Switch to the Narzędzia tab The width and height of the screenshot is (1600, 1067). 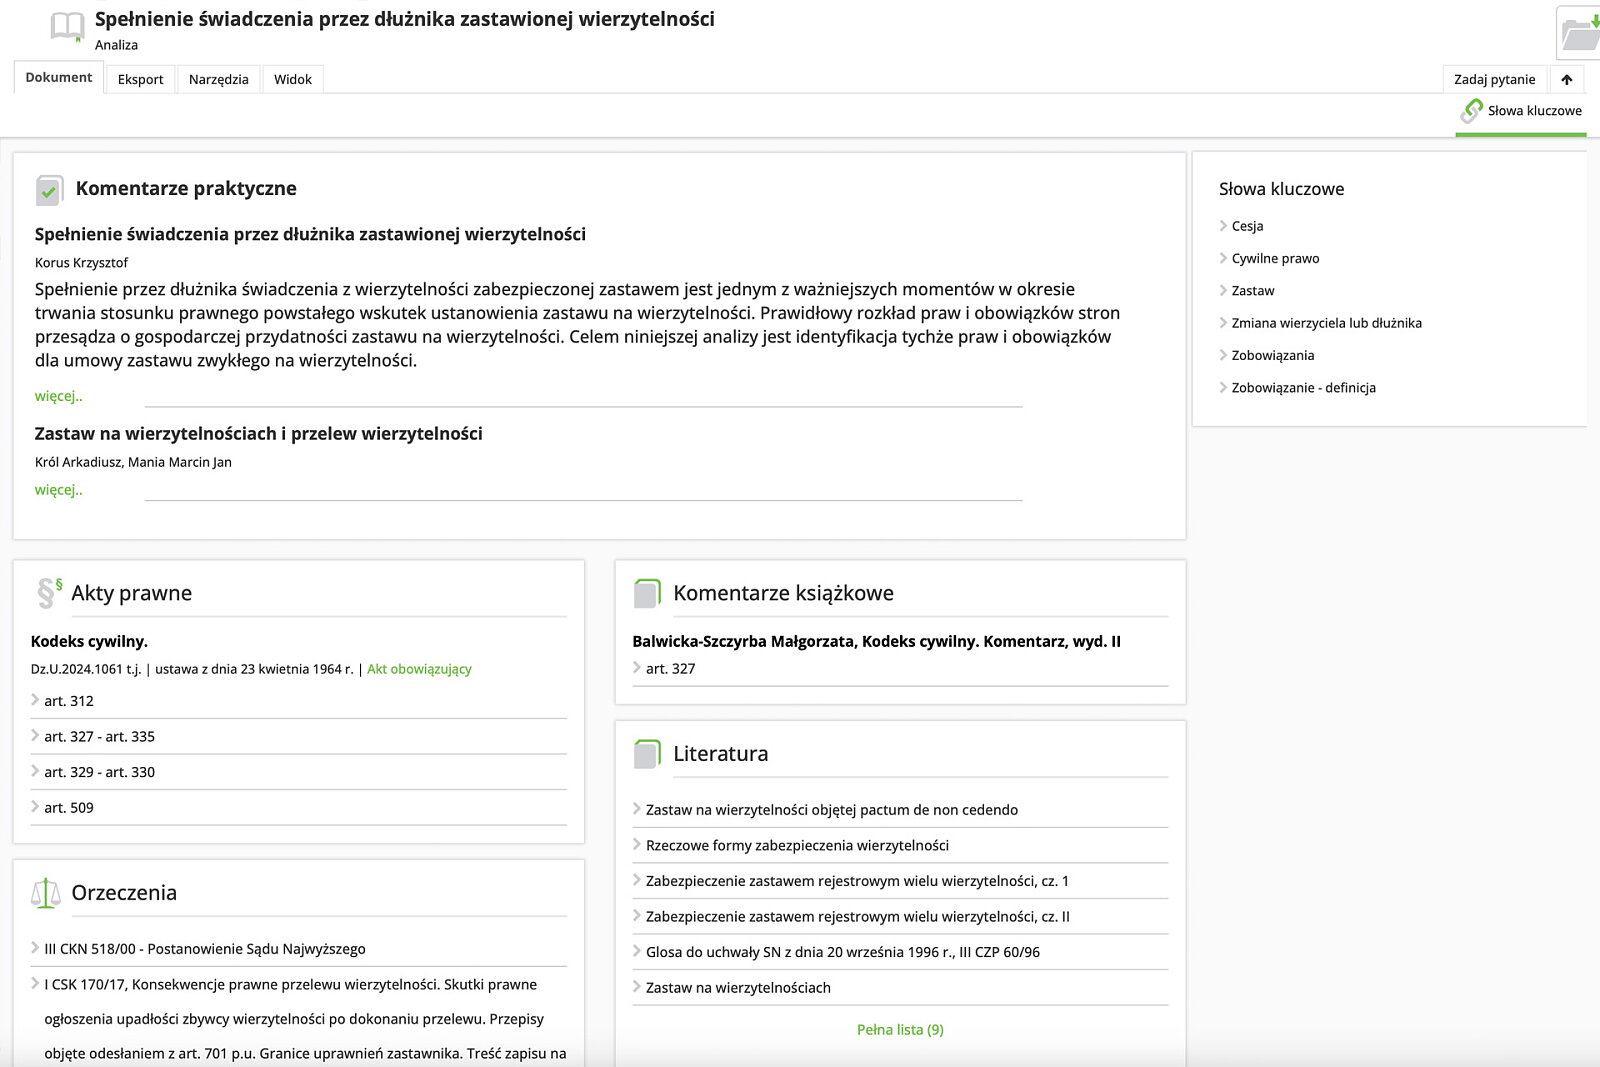[218, 80]
